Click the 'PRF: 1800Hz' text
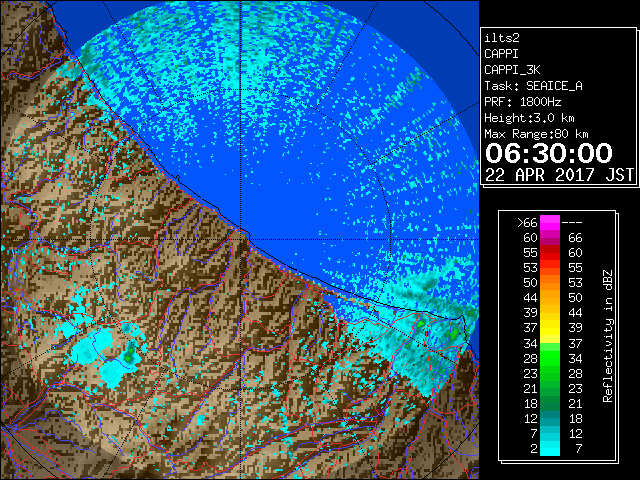Screen dimensions: 640x480 click(x=523, y=102)
